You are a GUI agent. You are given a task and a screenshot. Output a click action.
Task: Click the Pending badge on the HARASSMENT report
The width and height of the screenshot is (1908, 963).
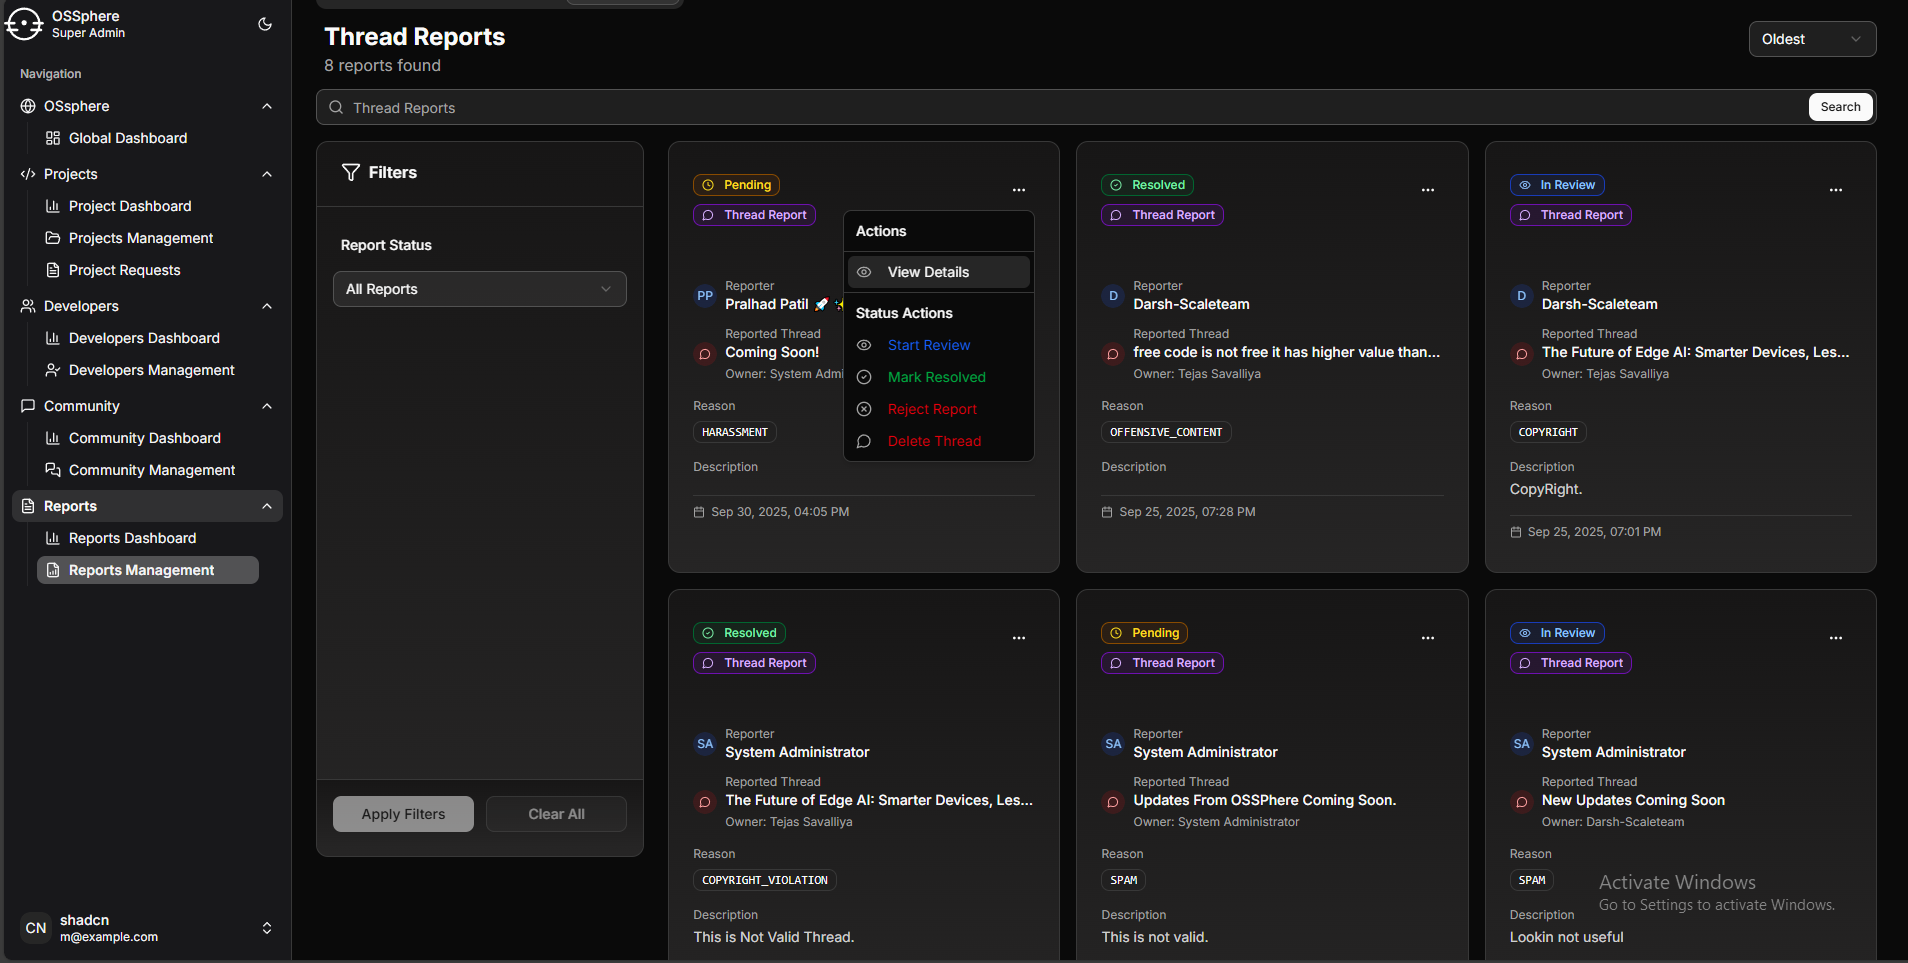[x=736, y=185]
